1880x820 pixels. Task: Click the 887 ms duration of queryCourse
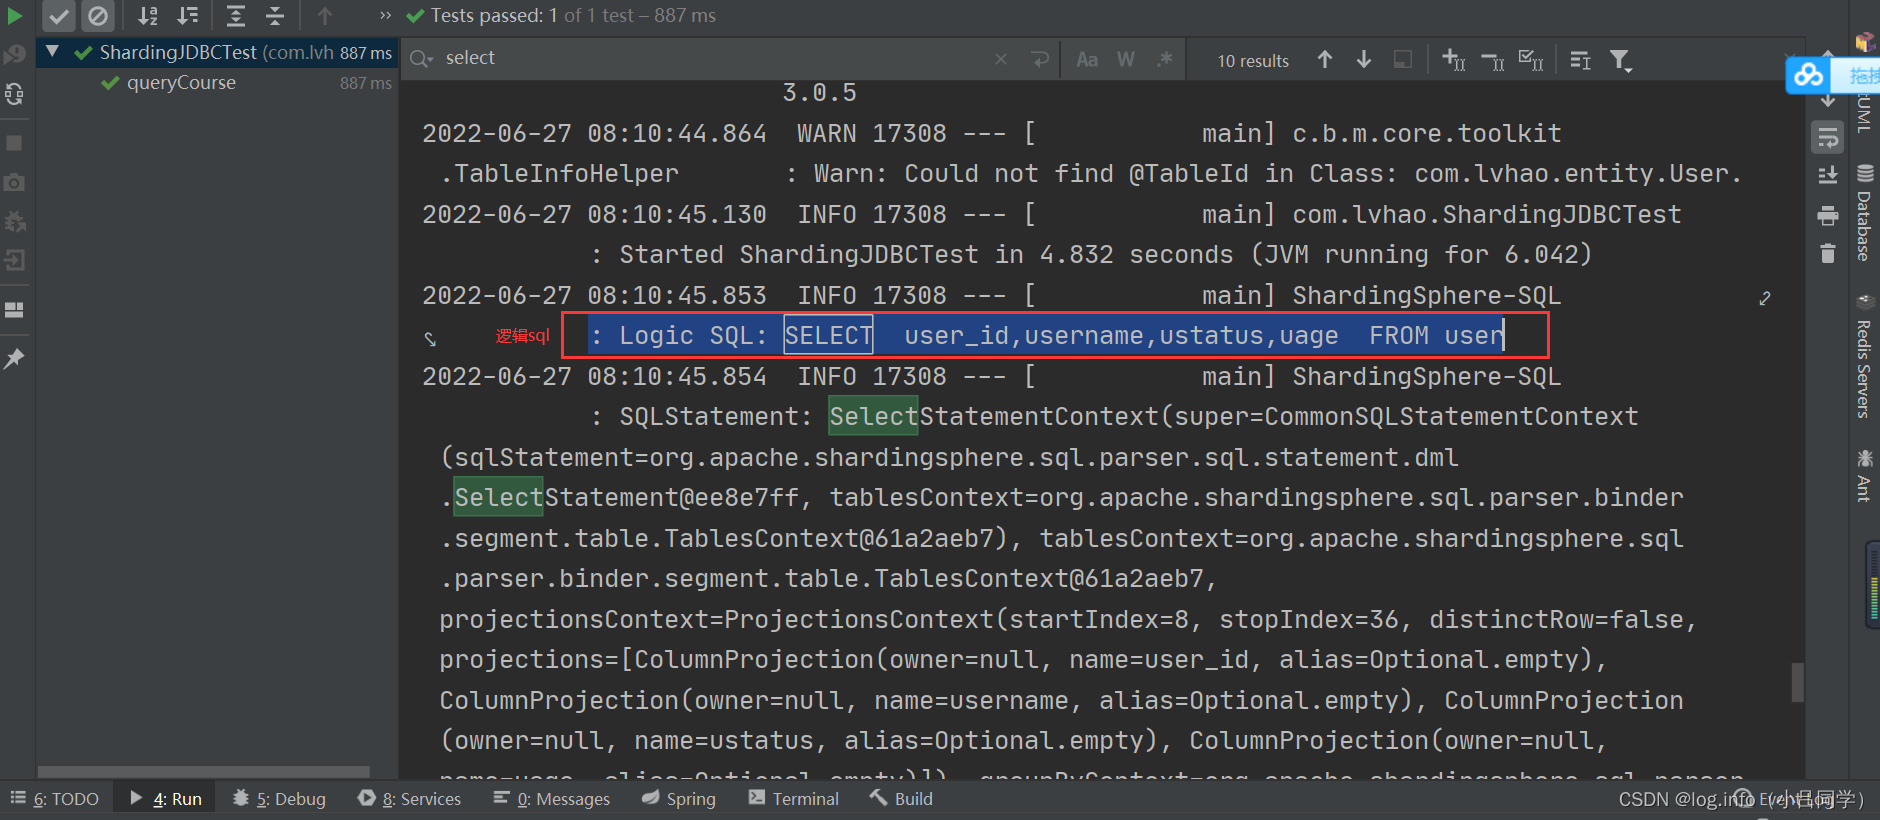pyautogui.click(x=365, y=83)
